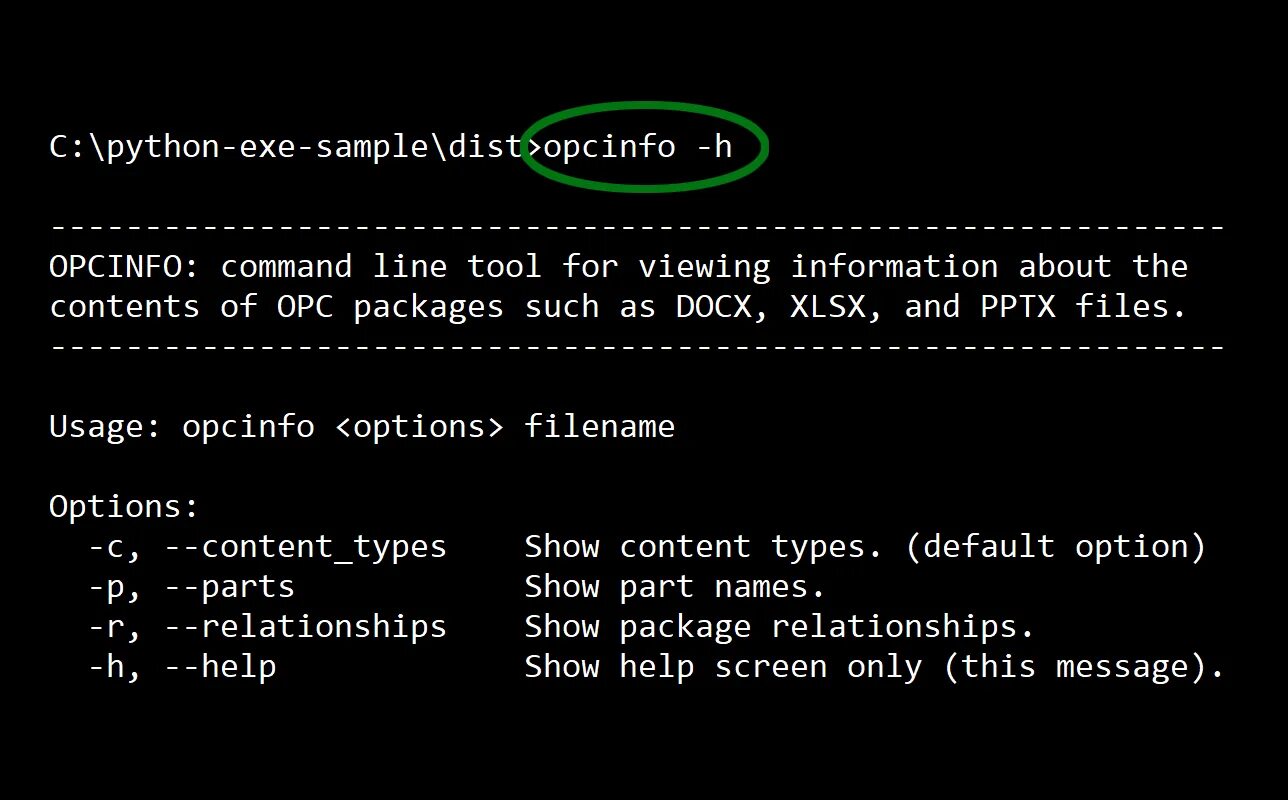Click the circled 'opcinfo -h' command
The width and height of the screenshot is (1288, 800).
[x=638, y=147]
